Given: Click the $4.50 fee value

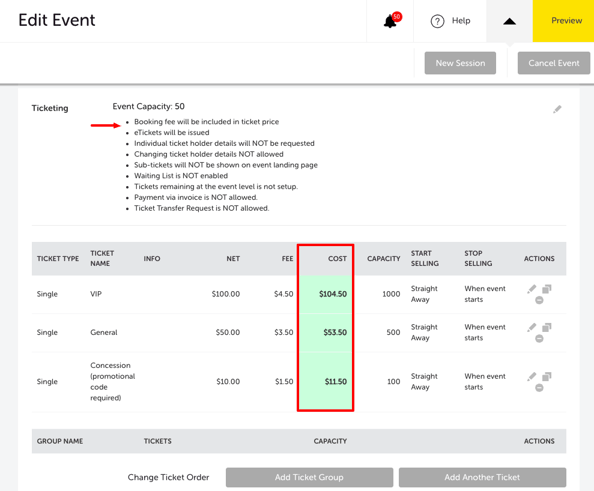Looking at the screenshot, I should tap(284, 294).
